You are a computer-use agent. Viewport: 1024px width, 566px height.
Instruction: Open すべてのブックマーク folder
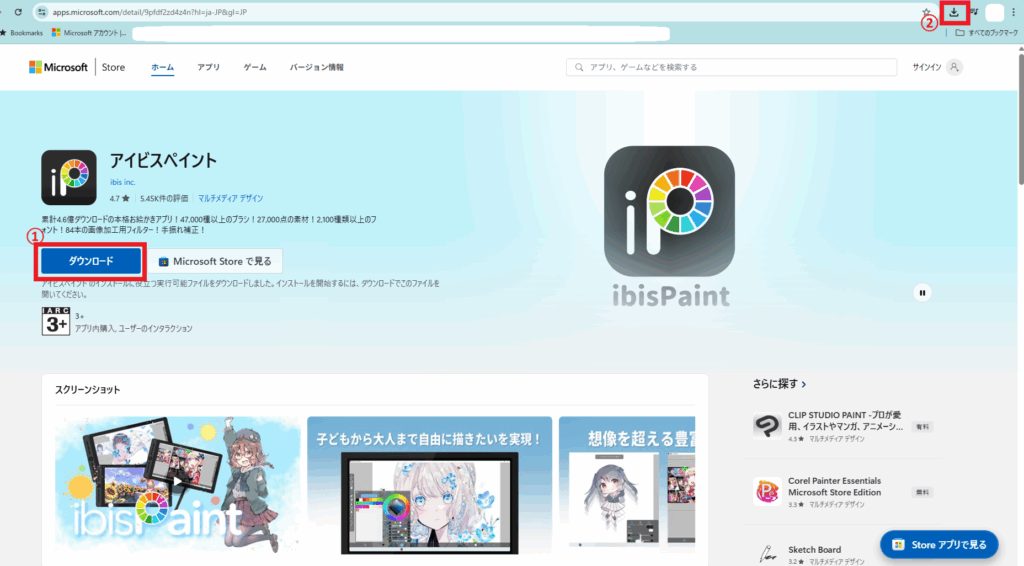click(986, 33)
